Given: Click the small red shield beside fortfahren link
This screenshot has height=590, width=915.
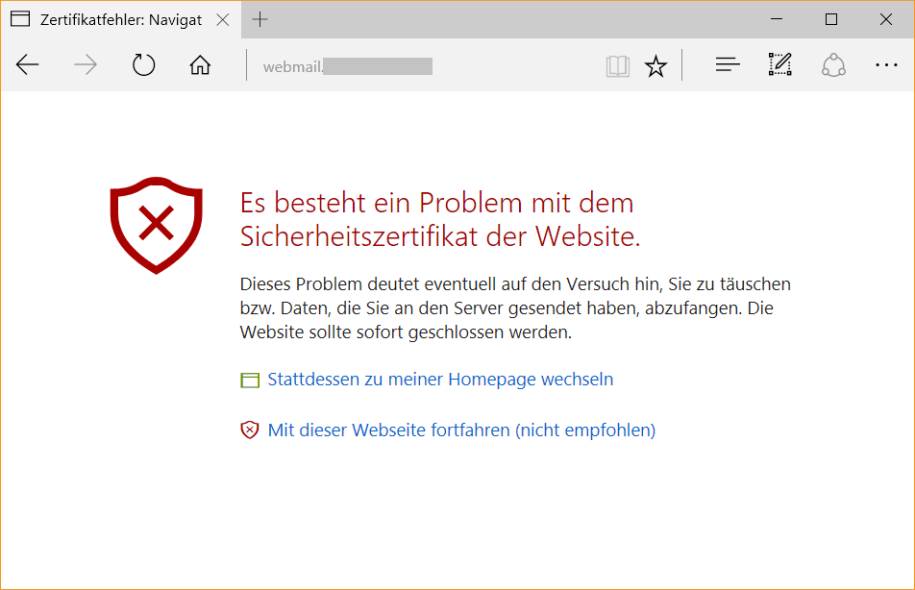Looking at the screenshot, I should point(250,430).
